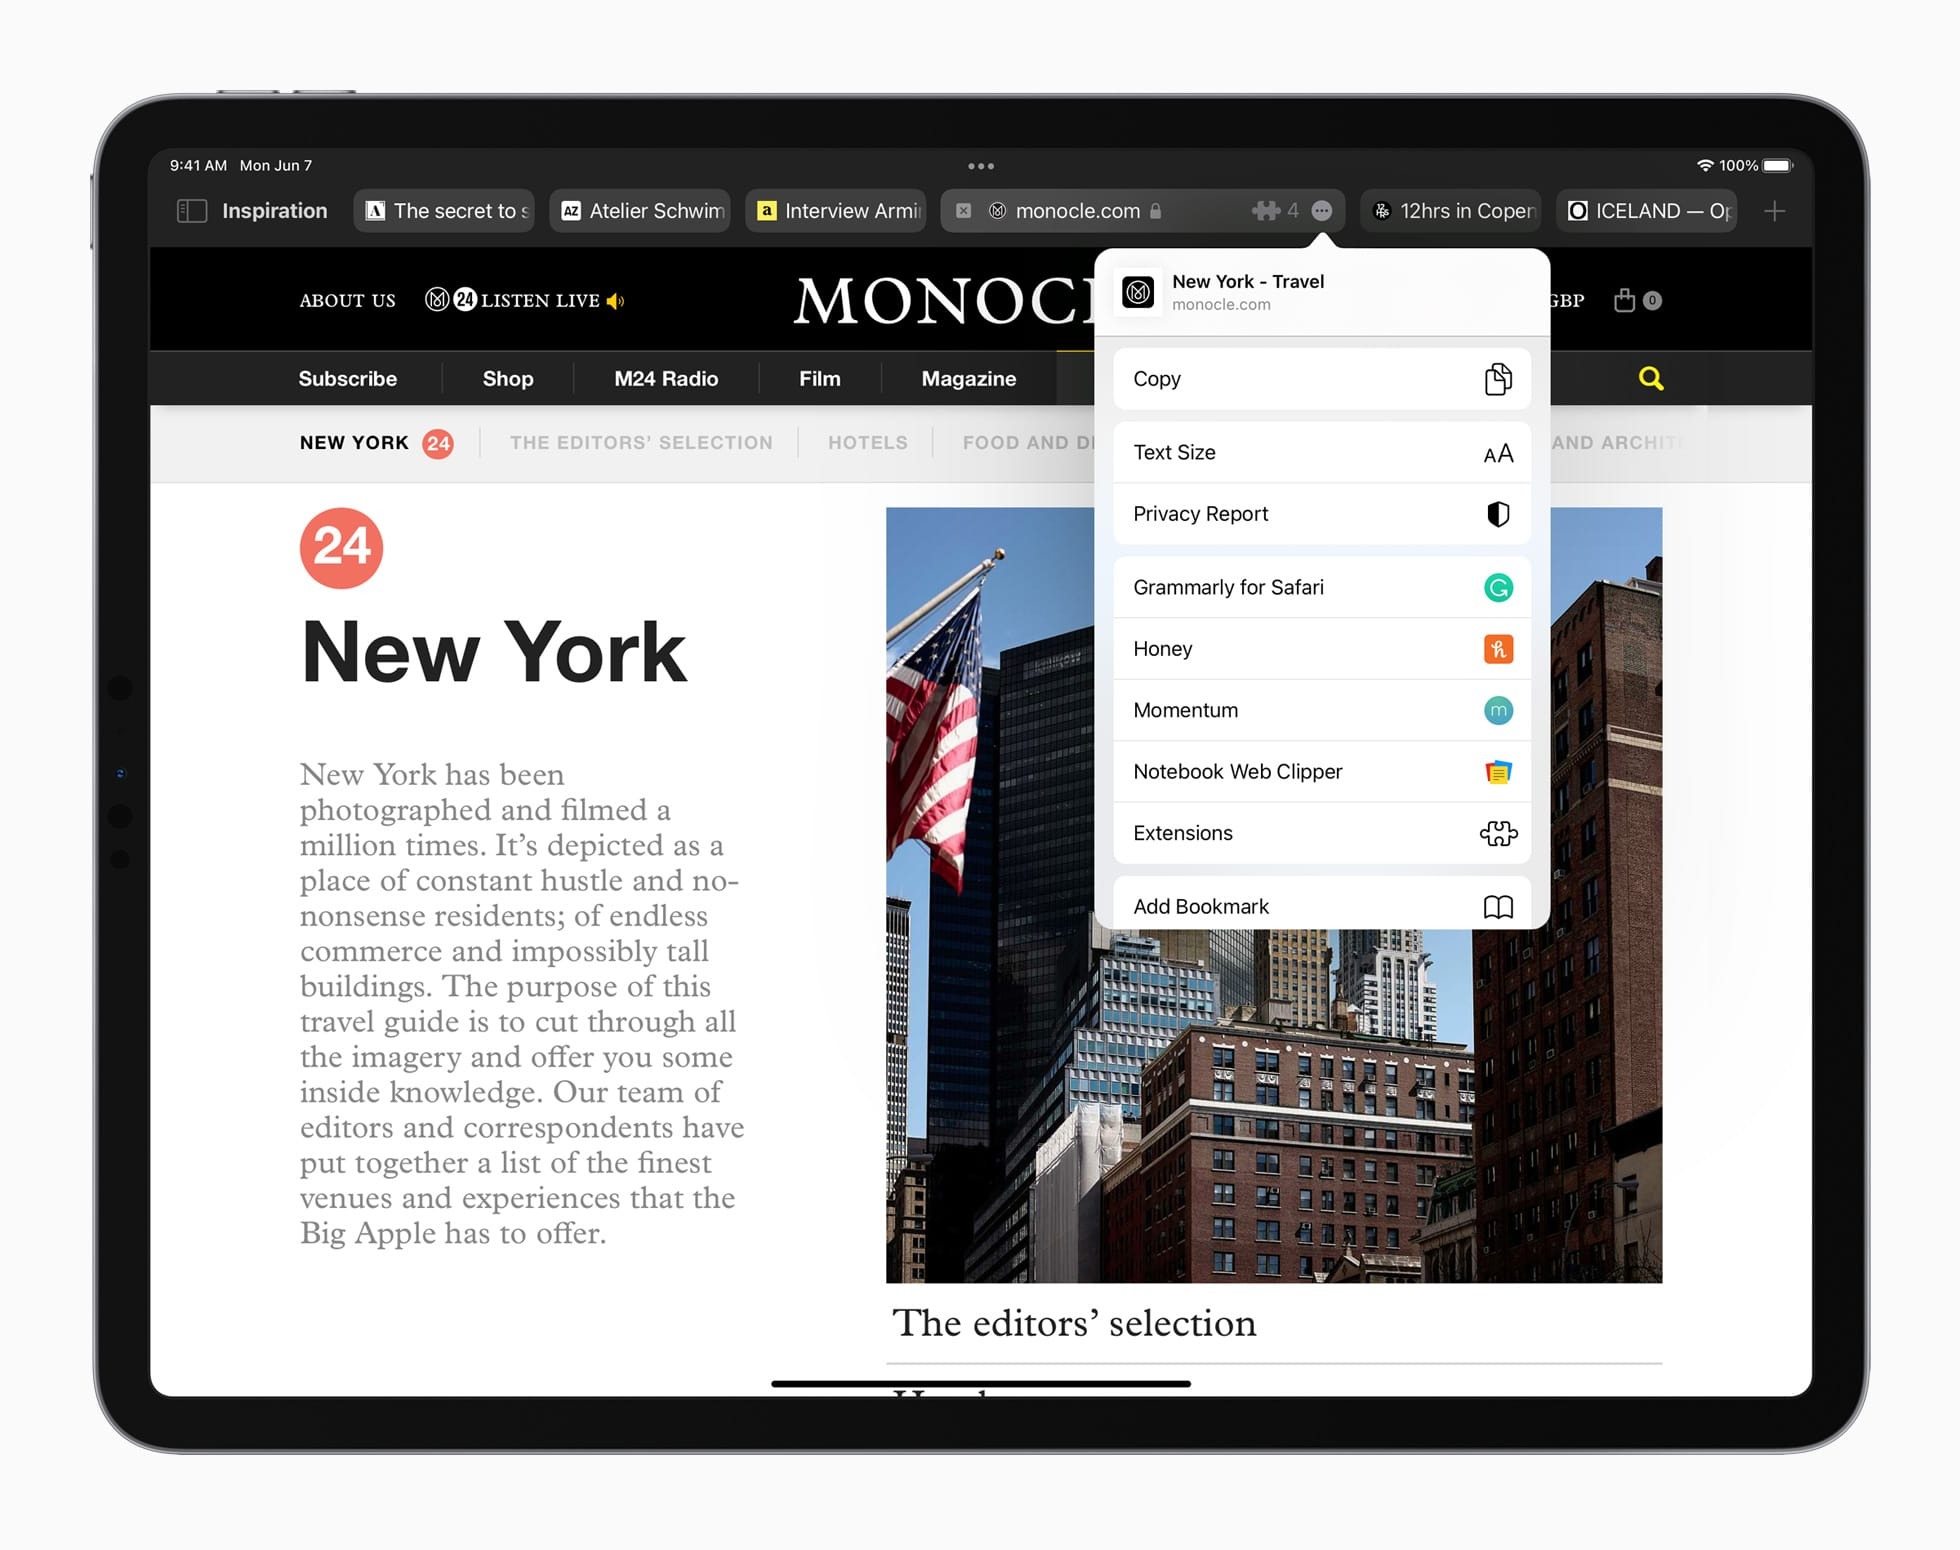Click the Notebook Web Clipper extension icon

coord(1495,770)
